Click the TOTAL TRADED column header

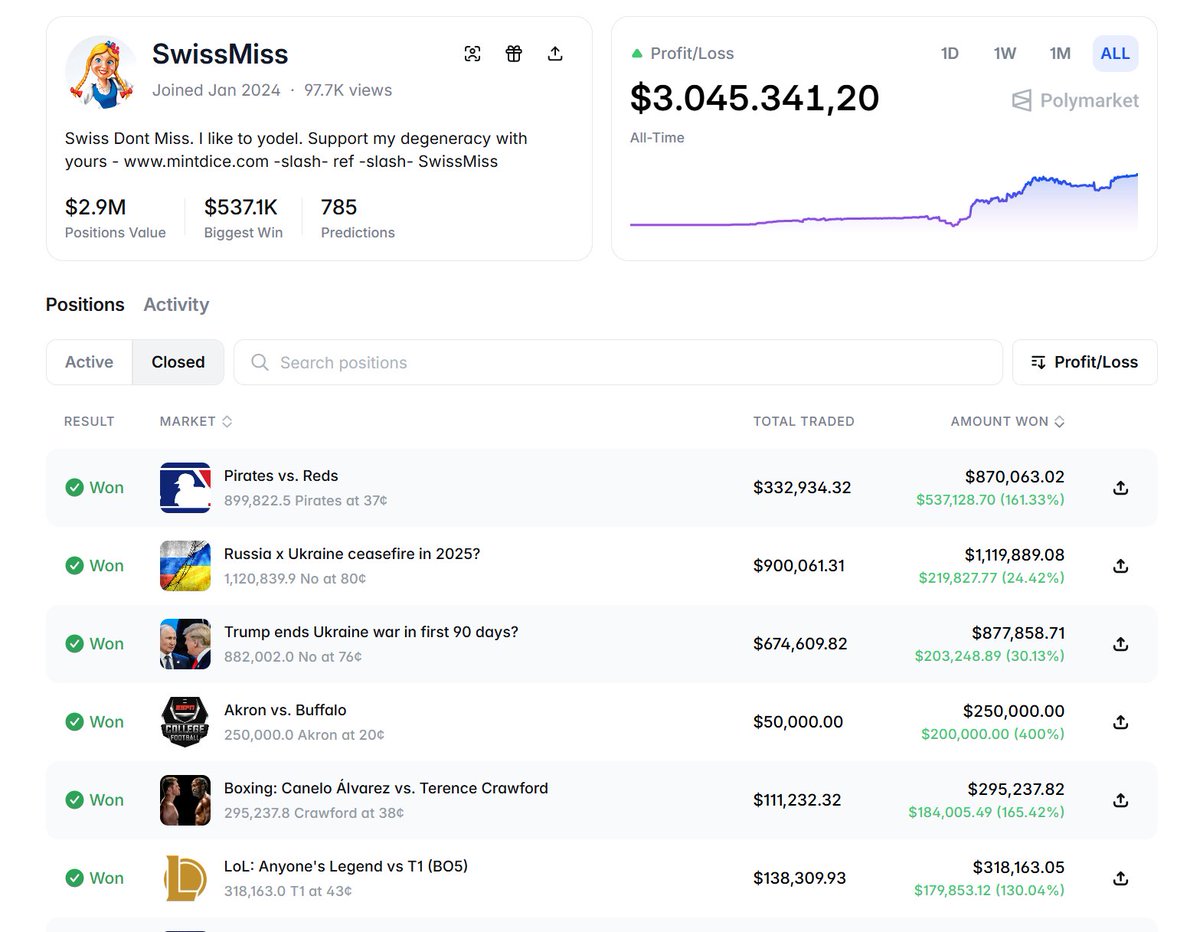[x=804, y=421]
